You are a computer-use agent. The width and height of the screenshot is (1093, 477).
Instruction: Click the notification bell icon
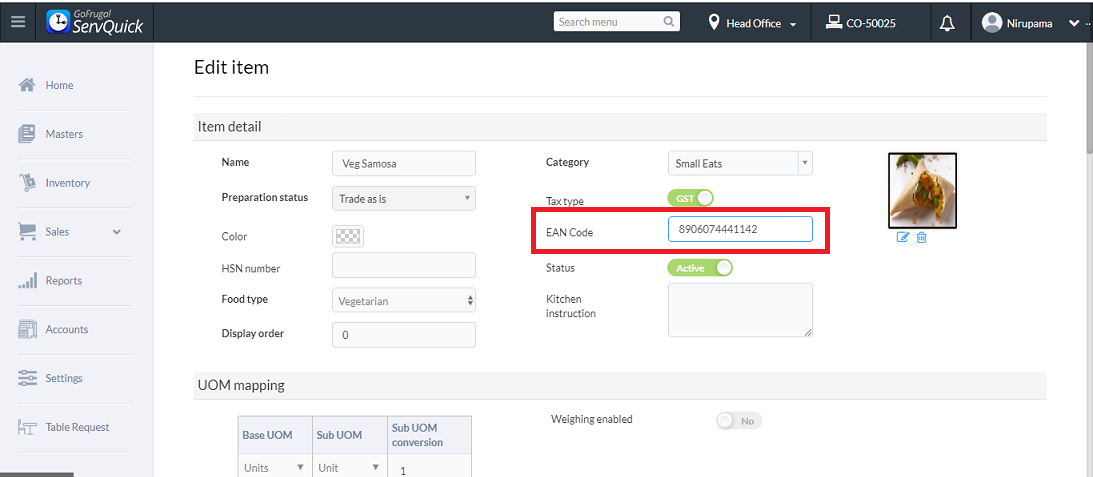(946, 23)
